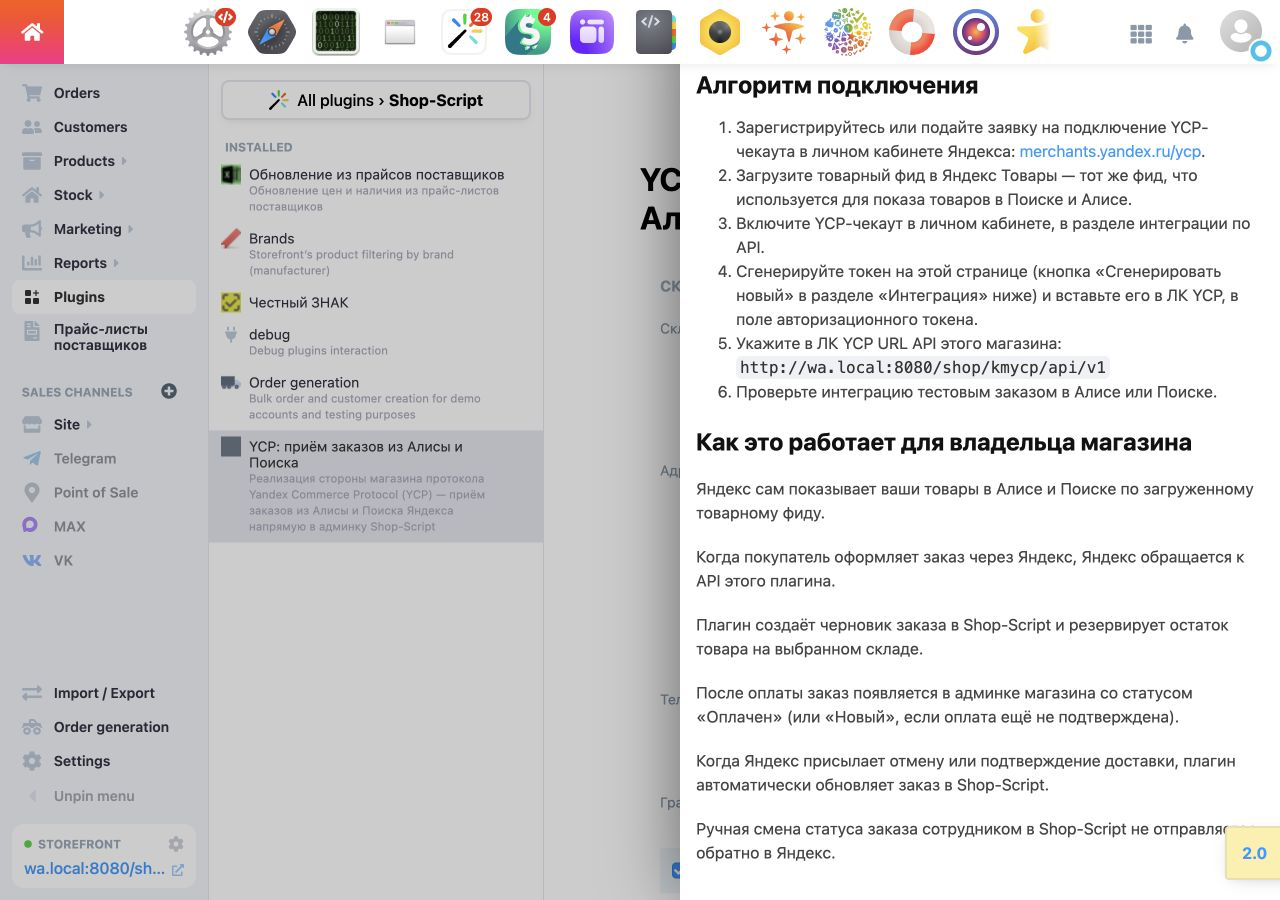The image size is (1280, 900).
Task: Open the lifebuoy support app
Action: pyautogui.click(x=912, y=32)
